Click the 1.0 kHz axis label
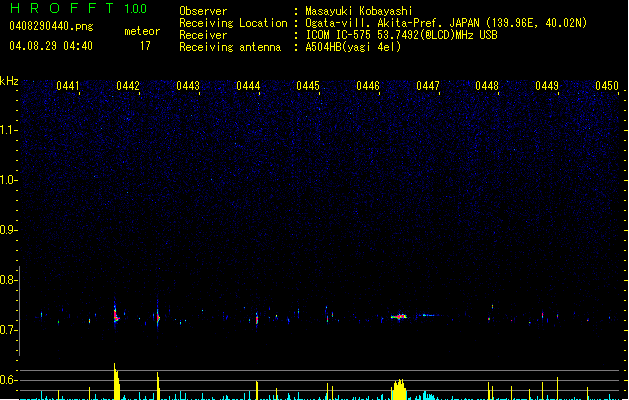 click(8, 180)
